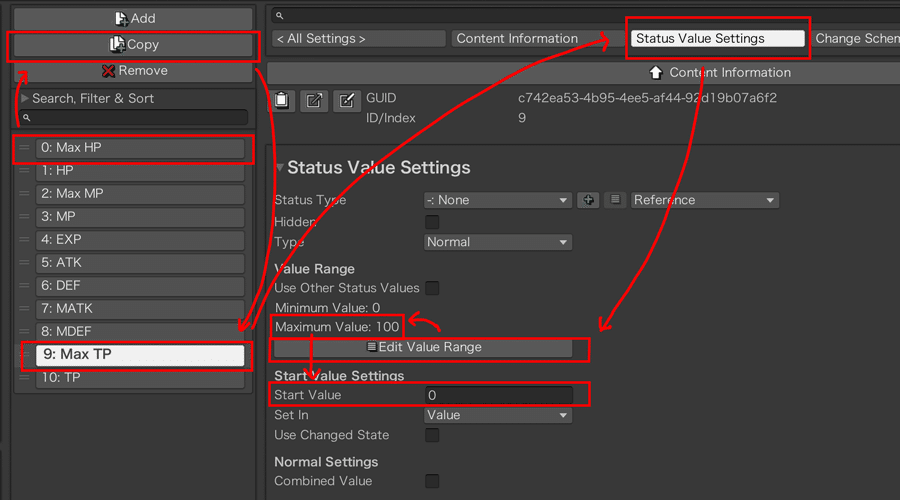This screenshot has width=900, height=500.
Task: Copy the selected status value
Action: click(x=133, y=44)
